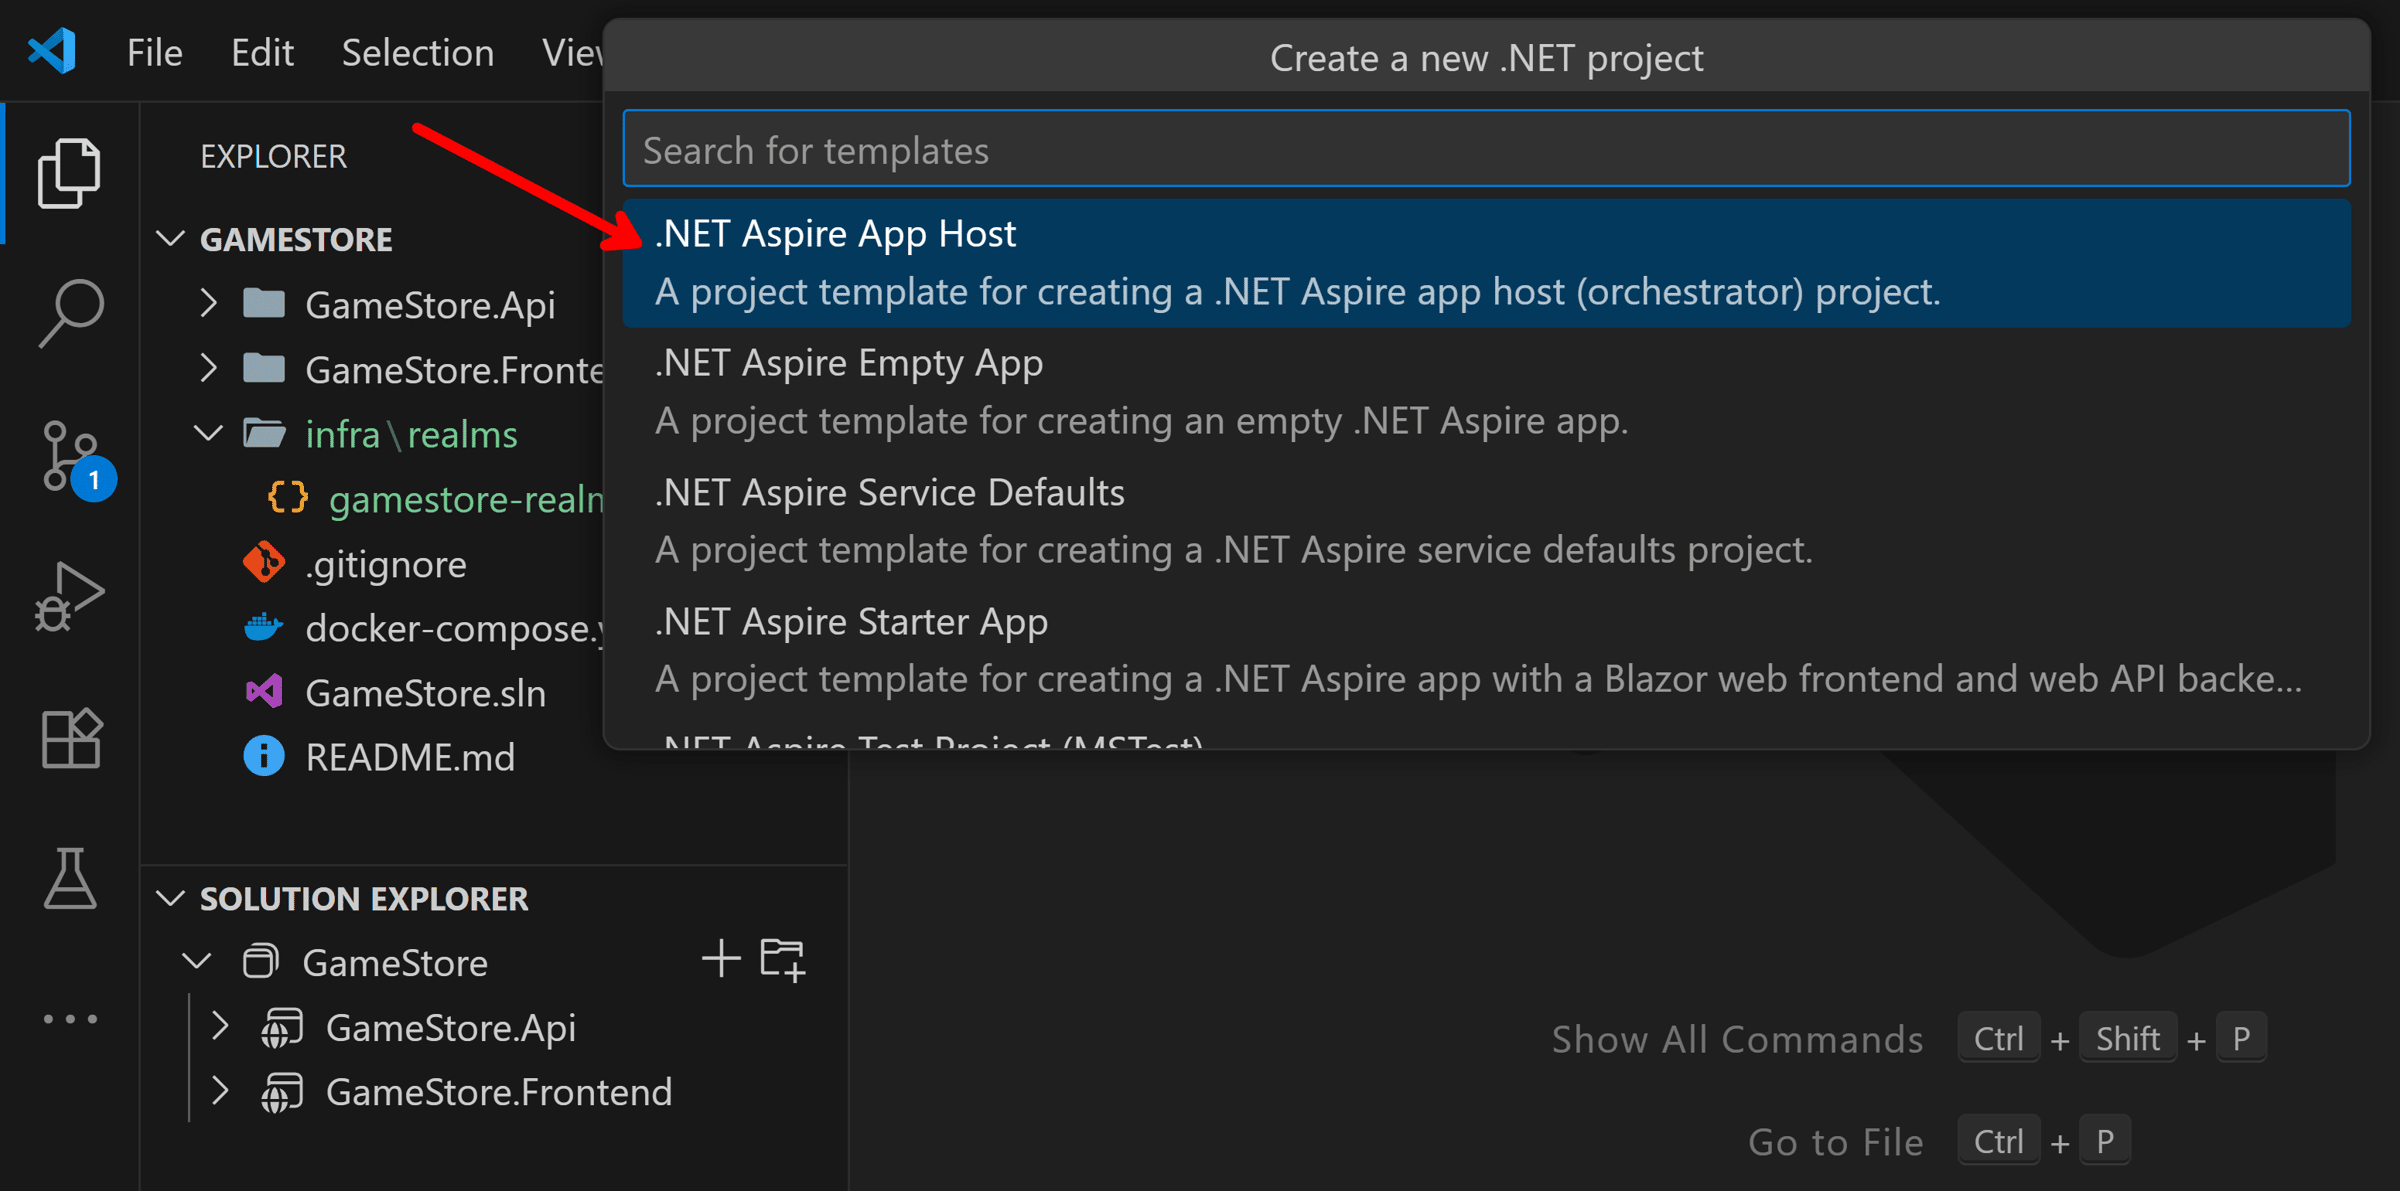The width and height of the screenshot is (2400, 1191).
Task: Open the Selection menu
Action: pos(418,52)
